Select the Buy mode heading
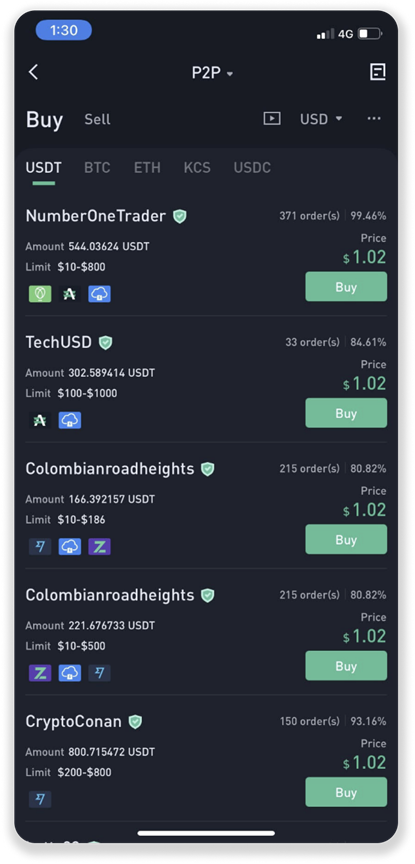This screenshot has height=864, width=415. click(x=45, y=120)
